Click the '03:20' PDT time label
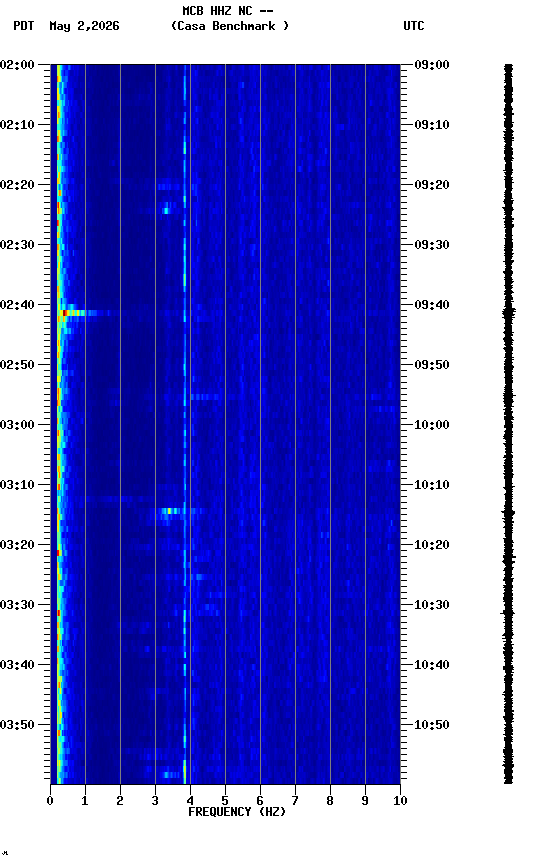552x864 pixels. pyautogui.click(x=17, y=545)
